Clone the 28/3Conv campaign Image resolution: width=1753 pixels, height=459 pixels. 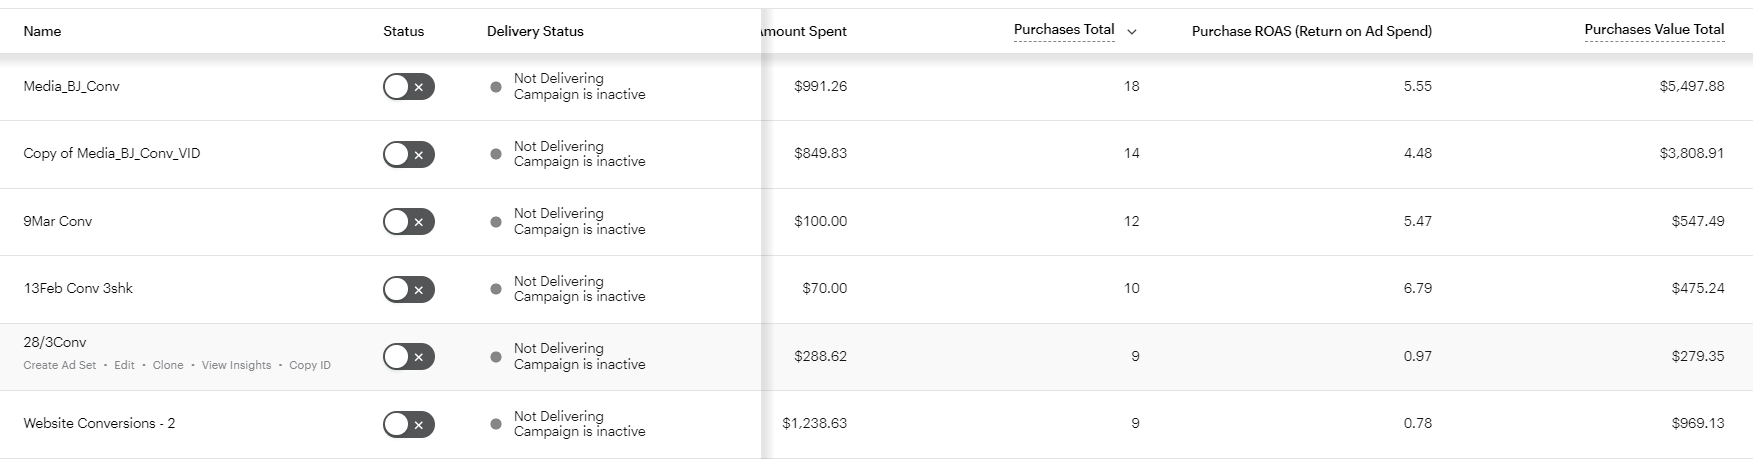(168, 366)
